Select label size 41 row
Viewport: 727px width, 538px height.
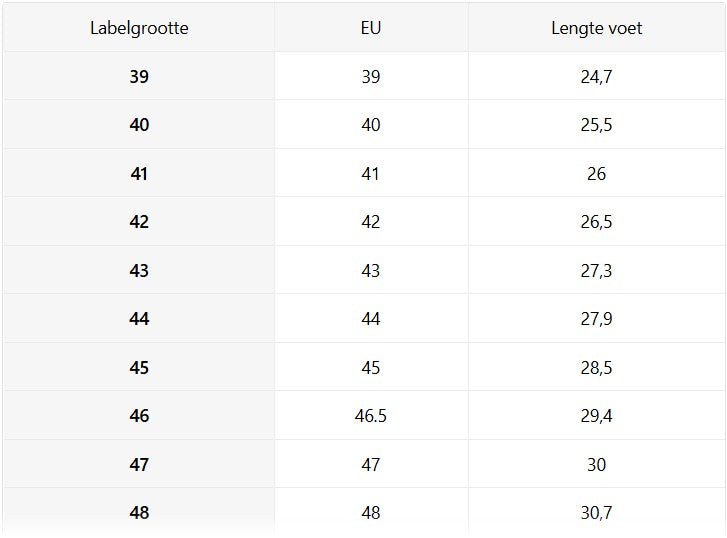pos(139,174)
